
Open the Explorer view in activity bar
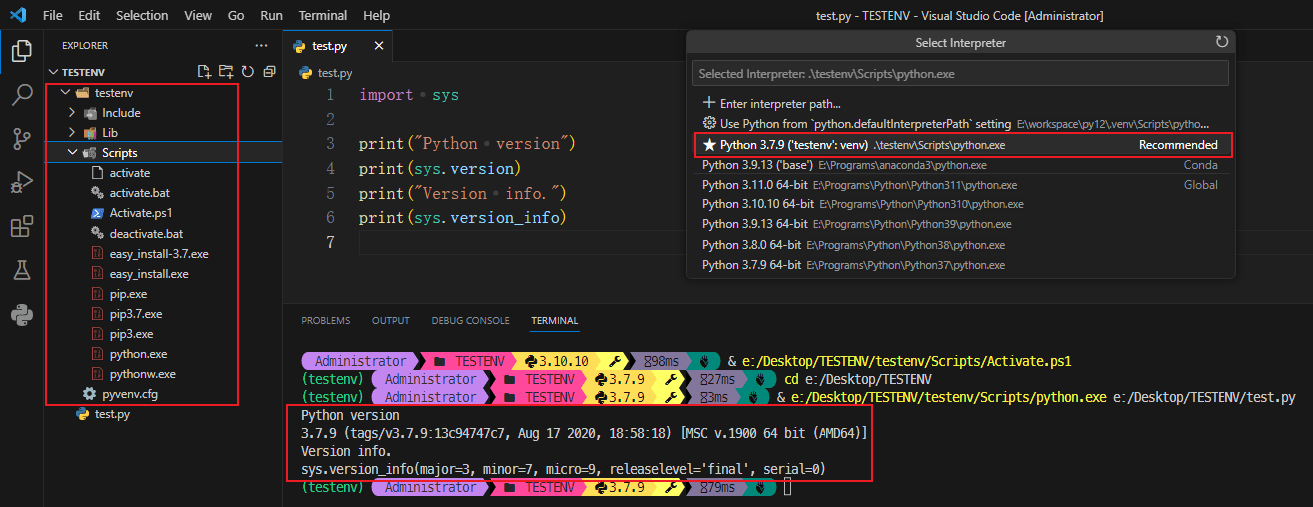[x=21, y=51]
